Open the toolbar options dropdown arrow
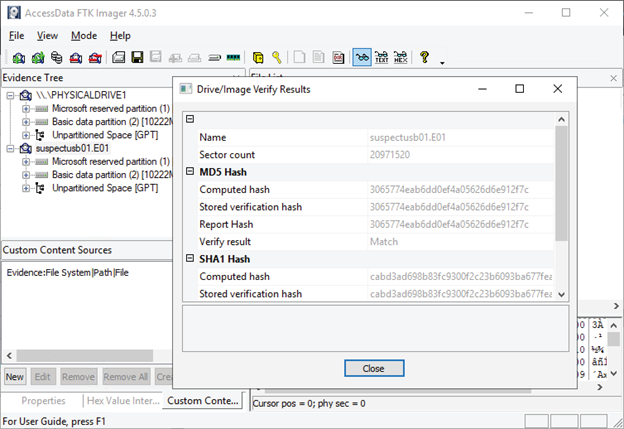The width and height of the screenshot is (624, 429). pos(442,63)
